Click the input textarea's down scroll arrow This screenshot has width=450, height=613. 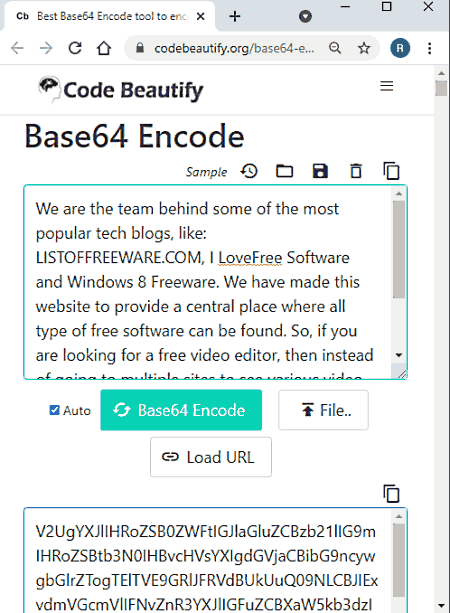point(399,355)
